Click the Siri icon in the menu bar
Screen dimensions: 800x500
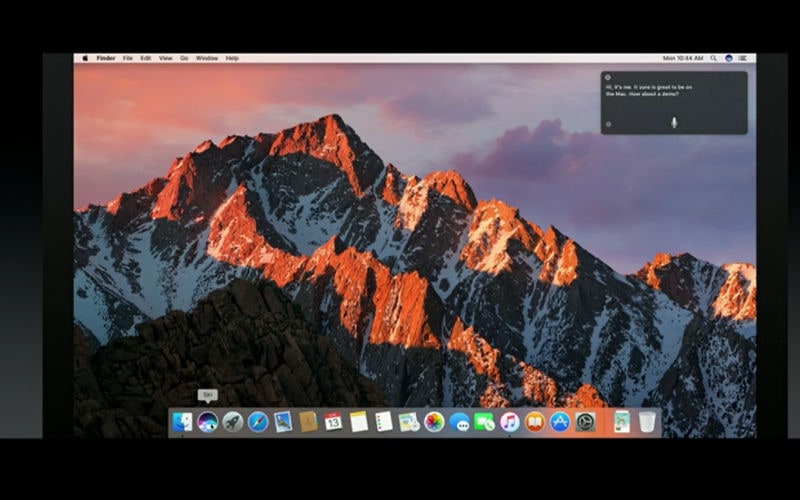click(x=729, y=58)
